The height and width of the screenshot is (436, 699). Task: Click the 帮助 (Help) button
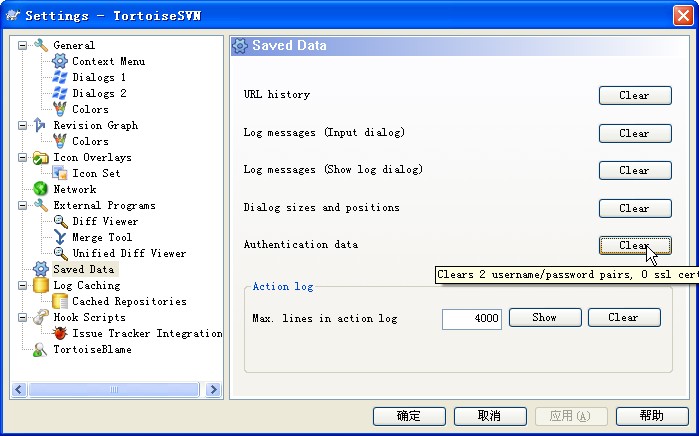(x=652, y=416)
